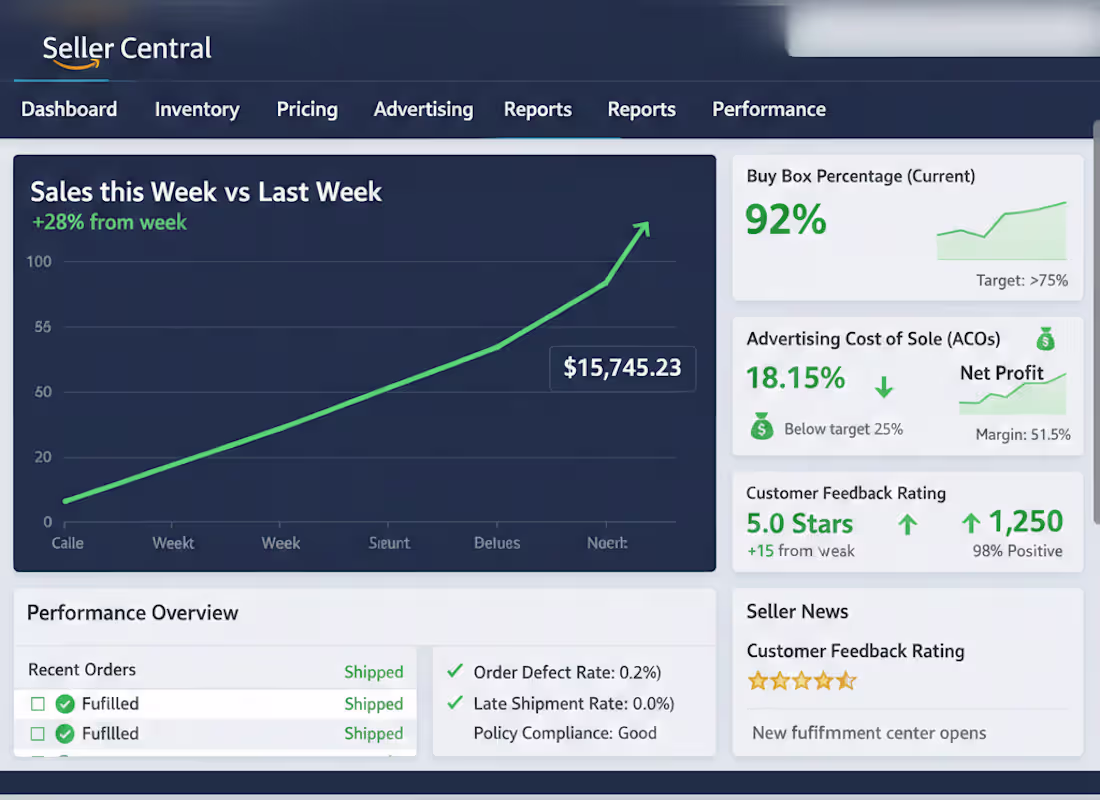Click the Performance Overview heading
Image resolution: width=1100 pixels, height=800 pixels.
(x=133, y=613)
